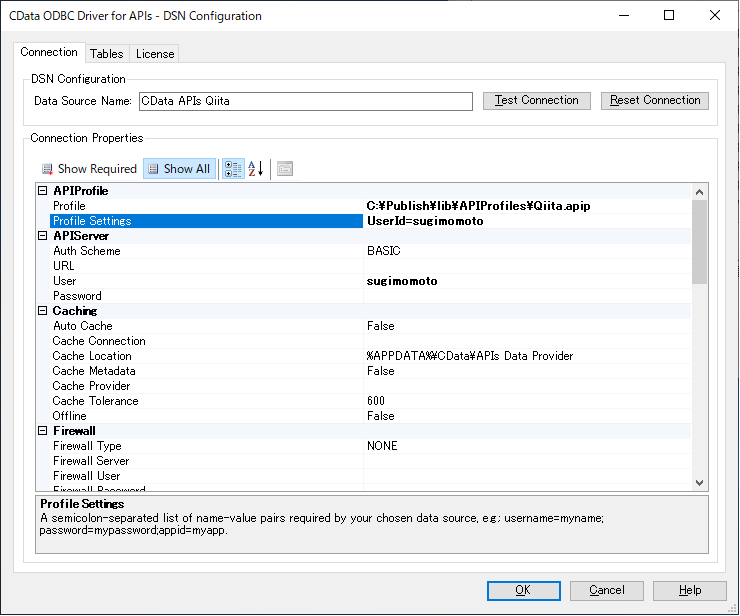Collapse the APIServer category
This screenshot has width=740, height=616.
(x=42, y=236)
